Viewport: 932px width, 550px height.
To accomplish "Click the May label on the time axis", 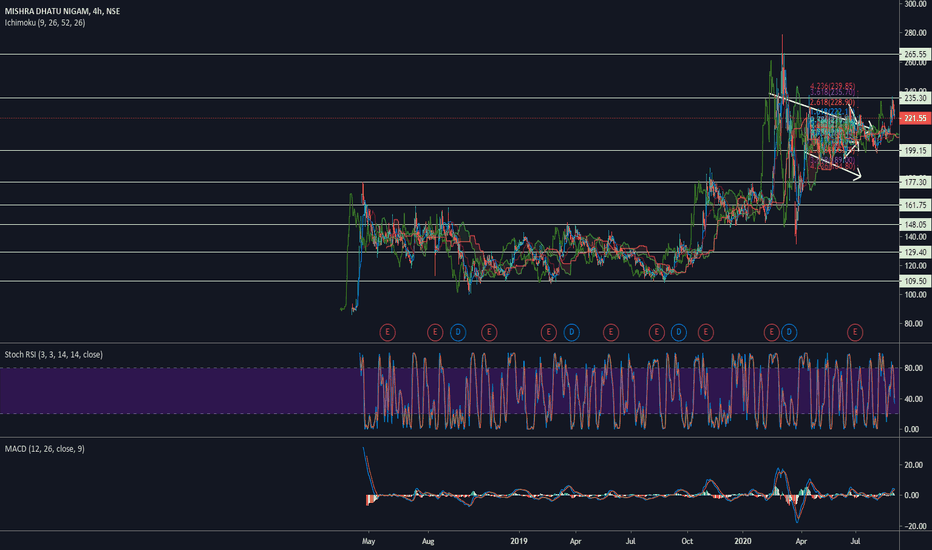I will coord(369,542).
